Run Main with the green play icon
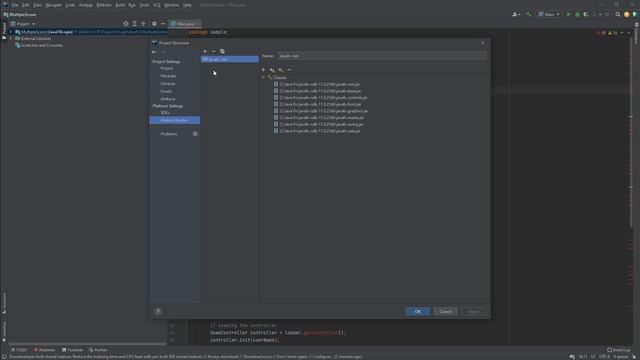The height and width of the screenshot is (360, 640). tap(568, 14)
